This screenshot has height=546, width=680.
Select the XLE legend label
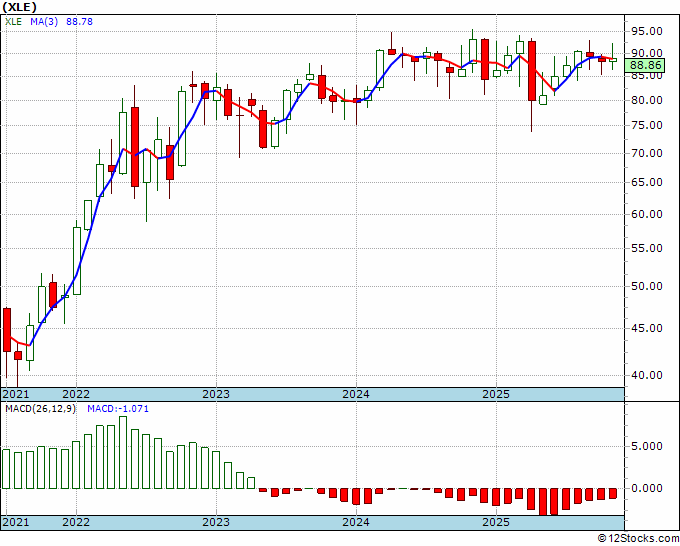[x=13, y=21]
